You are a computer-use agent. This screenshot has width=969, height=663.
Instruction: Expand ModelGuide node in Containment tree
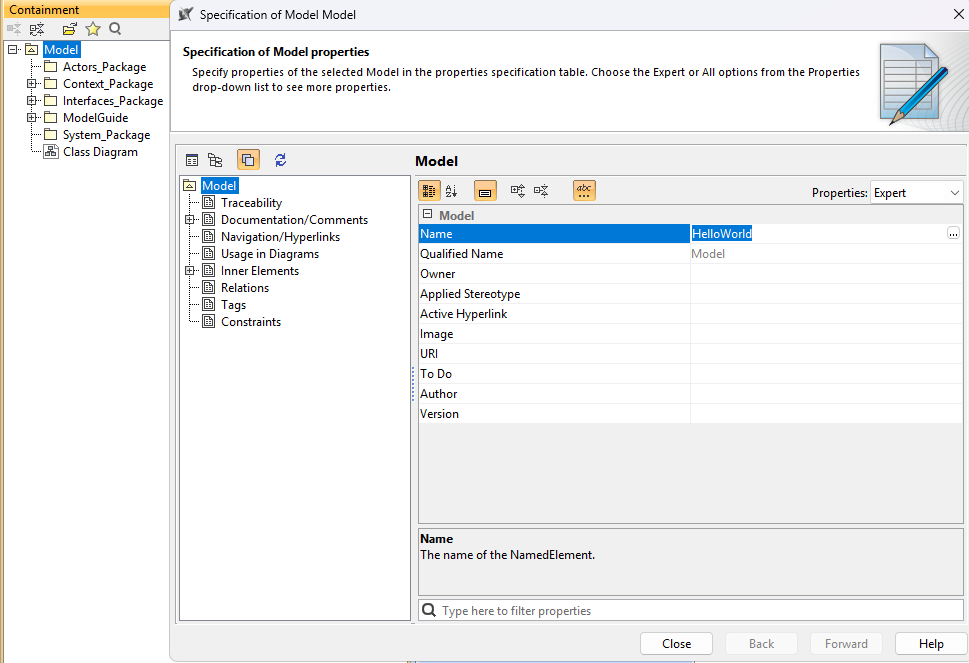[x=31, y=117]
